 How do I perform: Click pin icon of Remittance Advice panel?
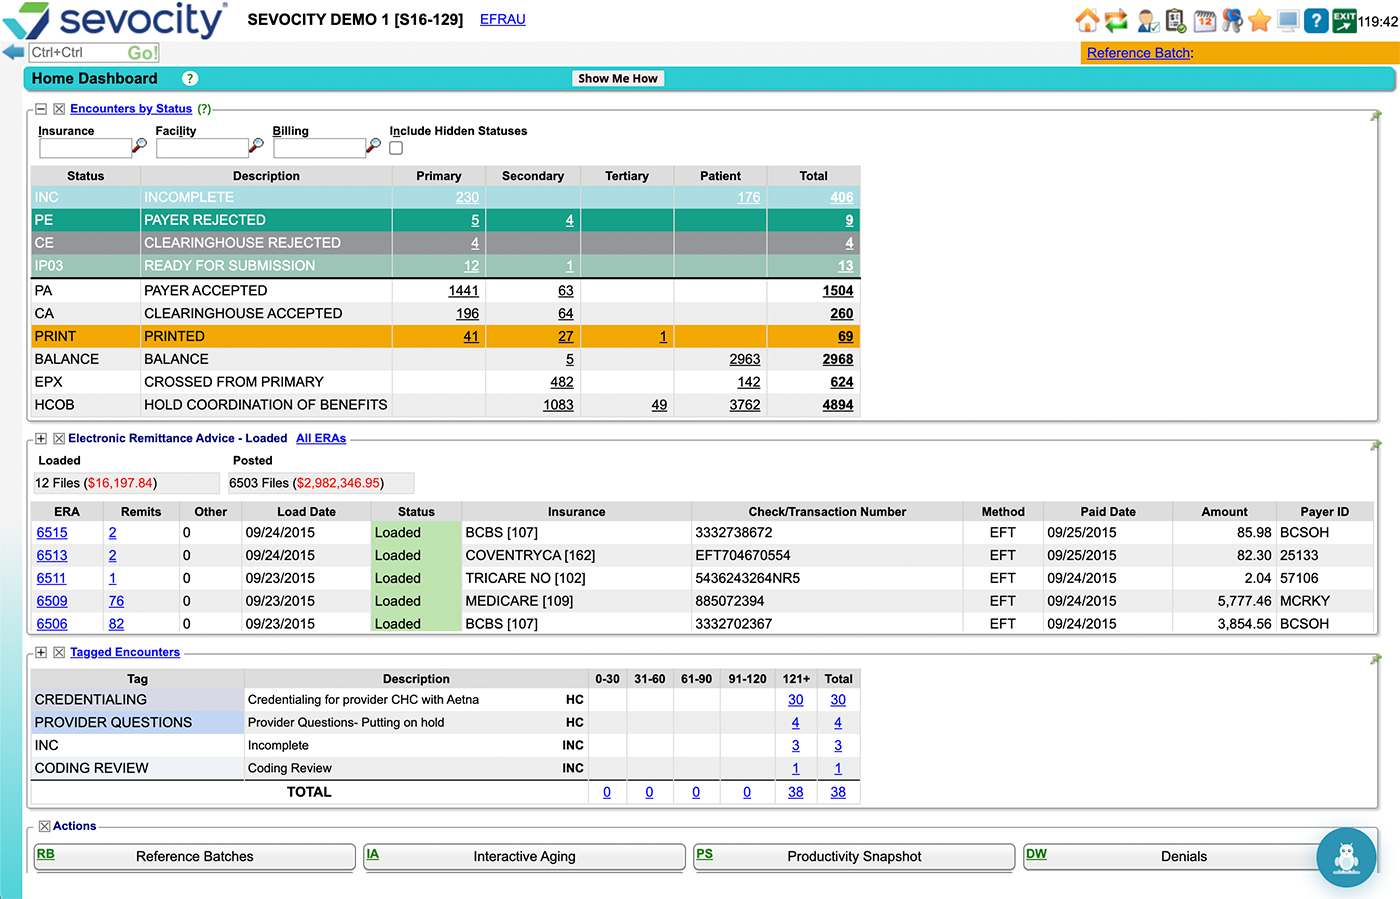1375,445
